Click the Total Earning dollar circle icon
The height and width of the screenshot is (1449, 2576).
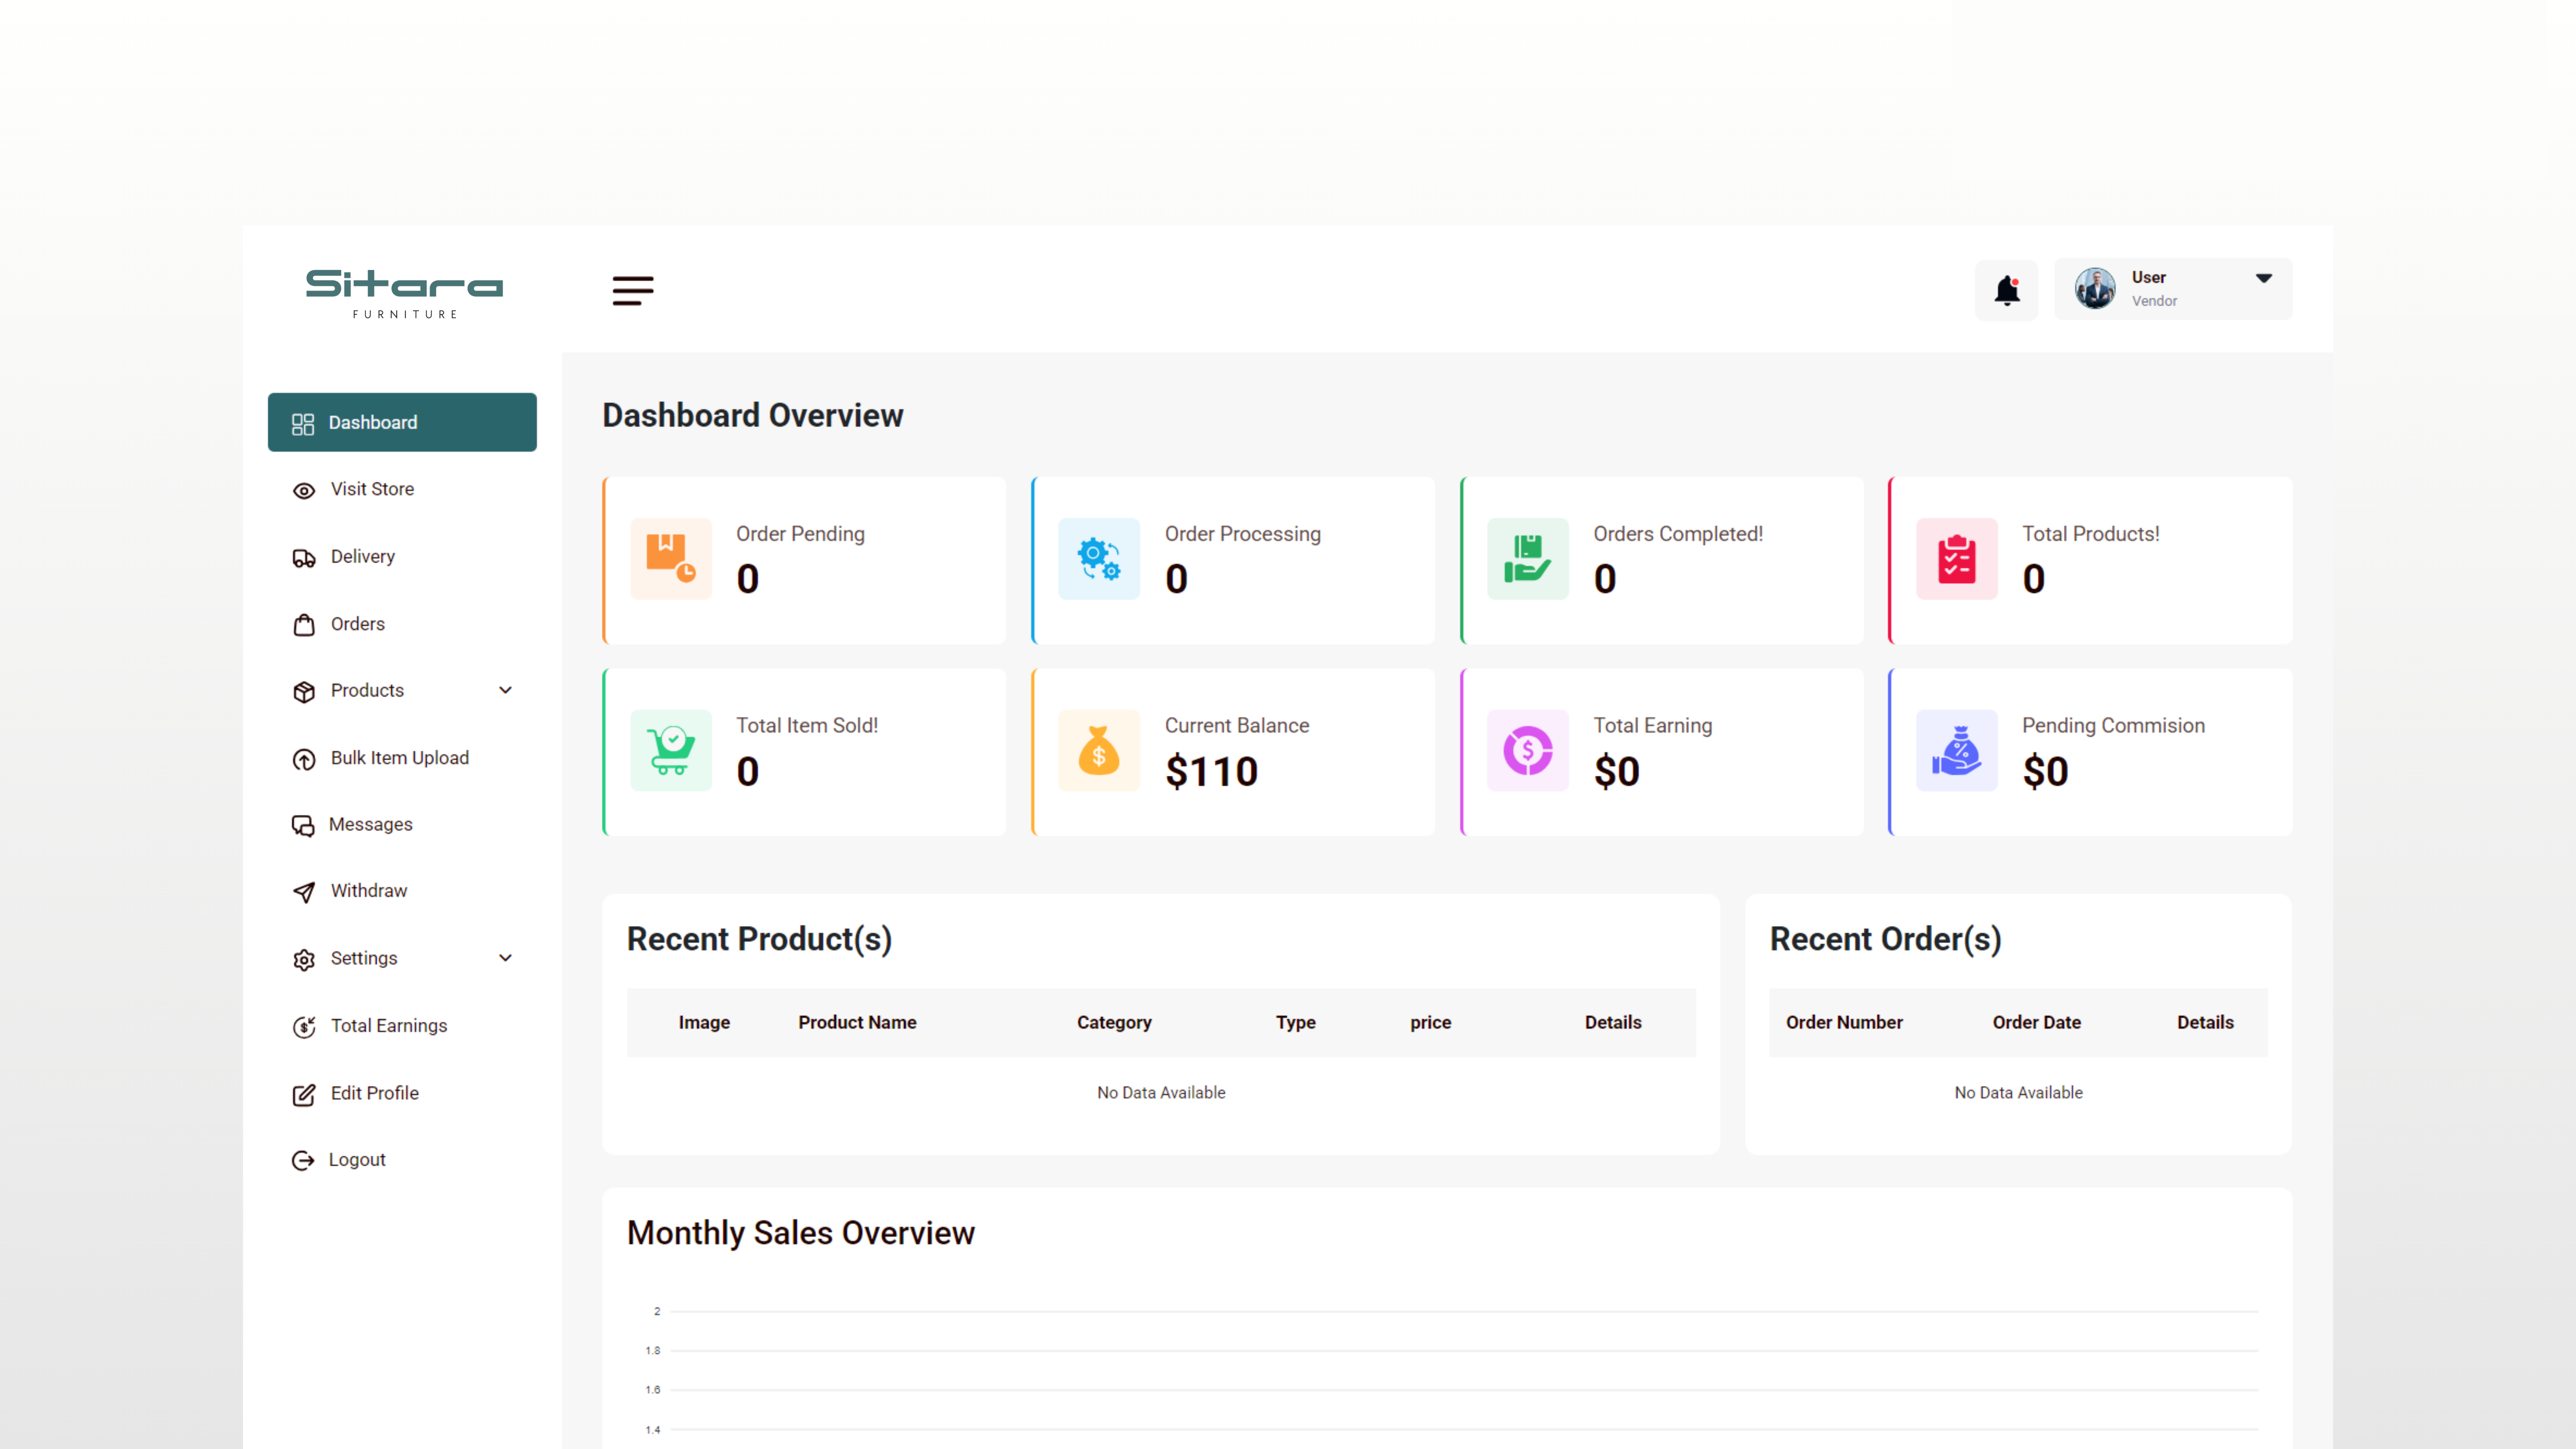coord(1527,750)
